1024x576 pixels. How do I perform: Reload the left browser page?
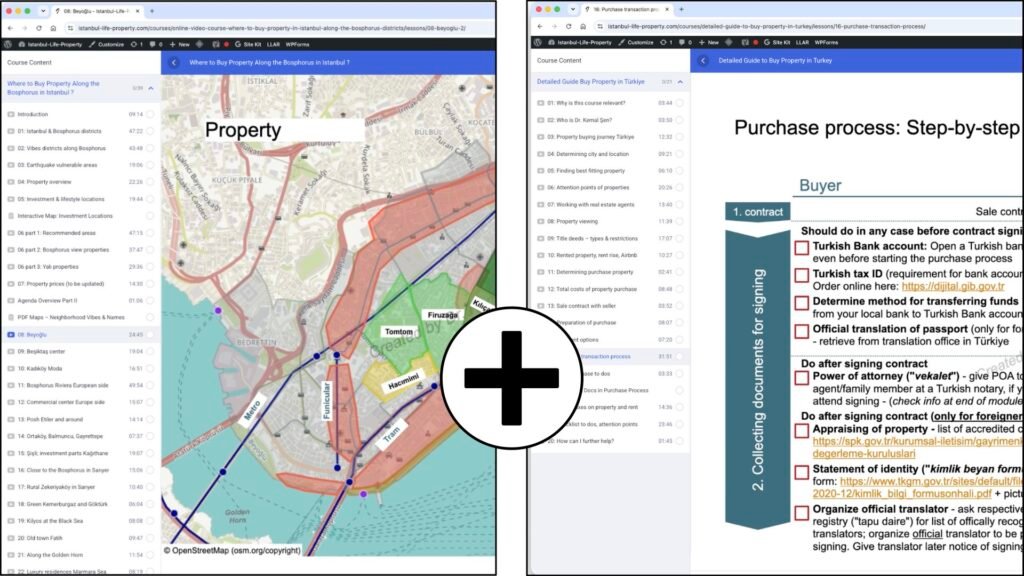[39, 28]
